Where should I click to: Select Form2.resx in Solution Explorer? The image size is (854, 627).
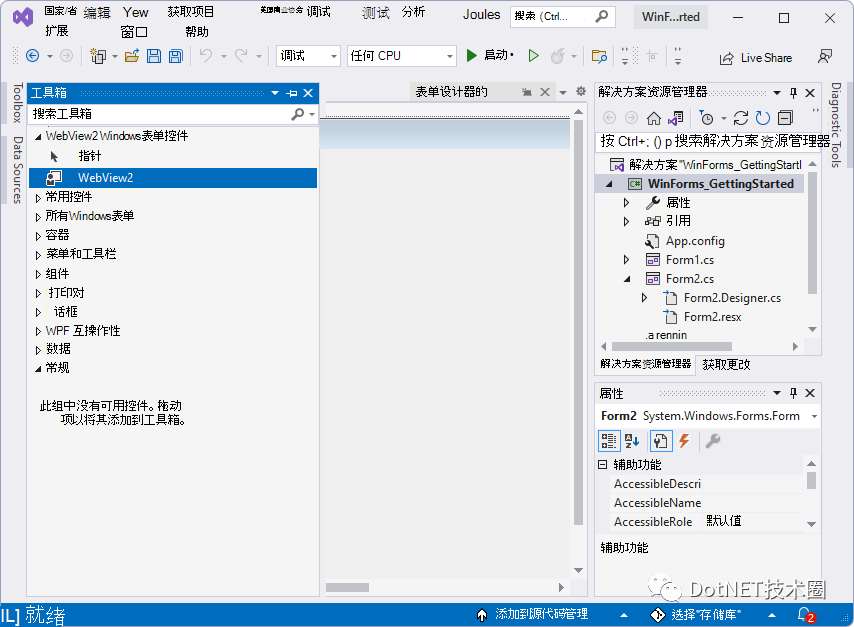(x=712, y=316)
